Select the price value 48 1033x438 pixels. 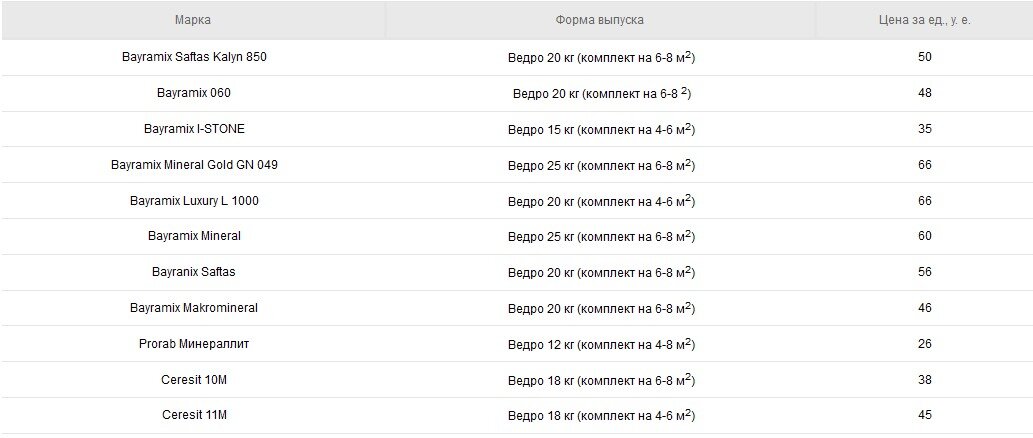click(925, 93)
